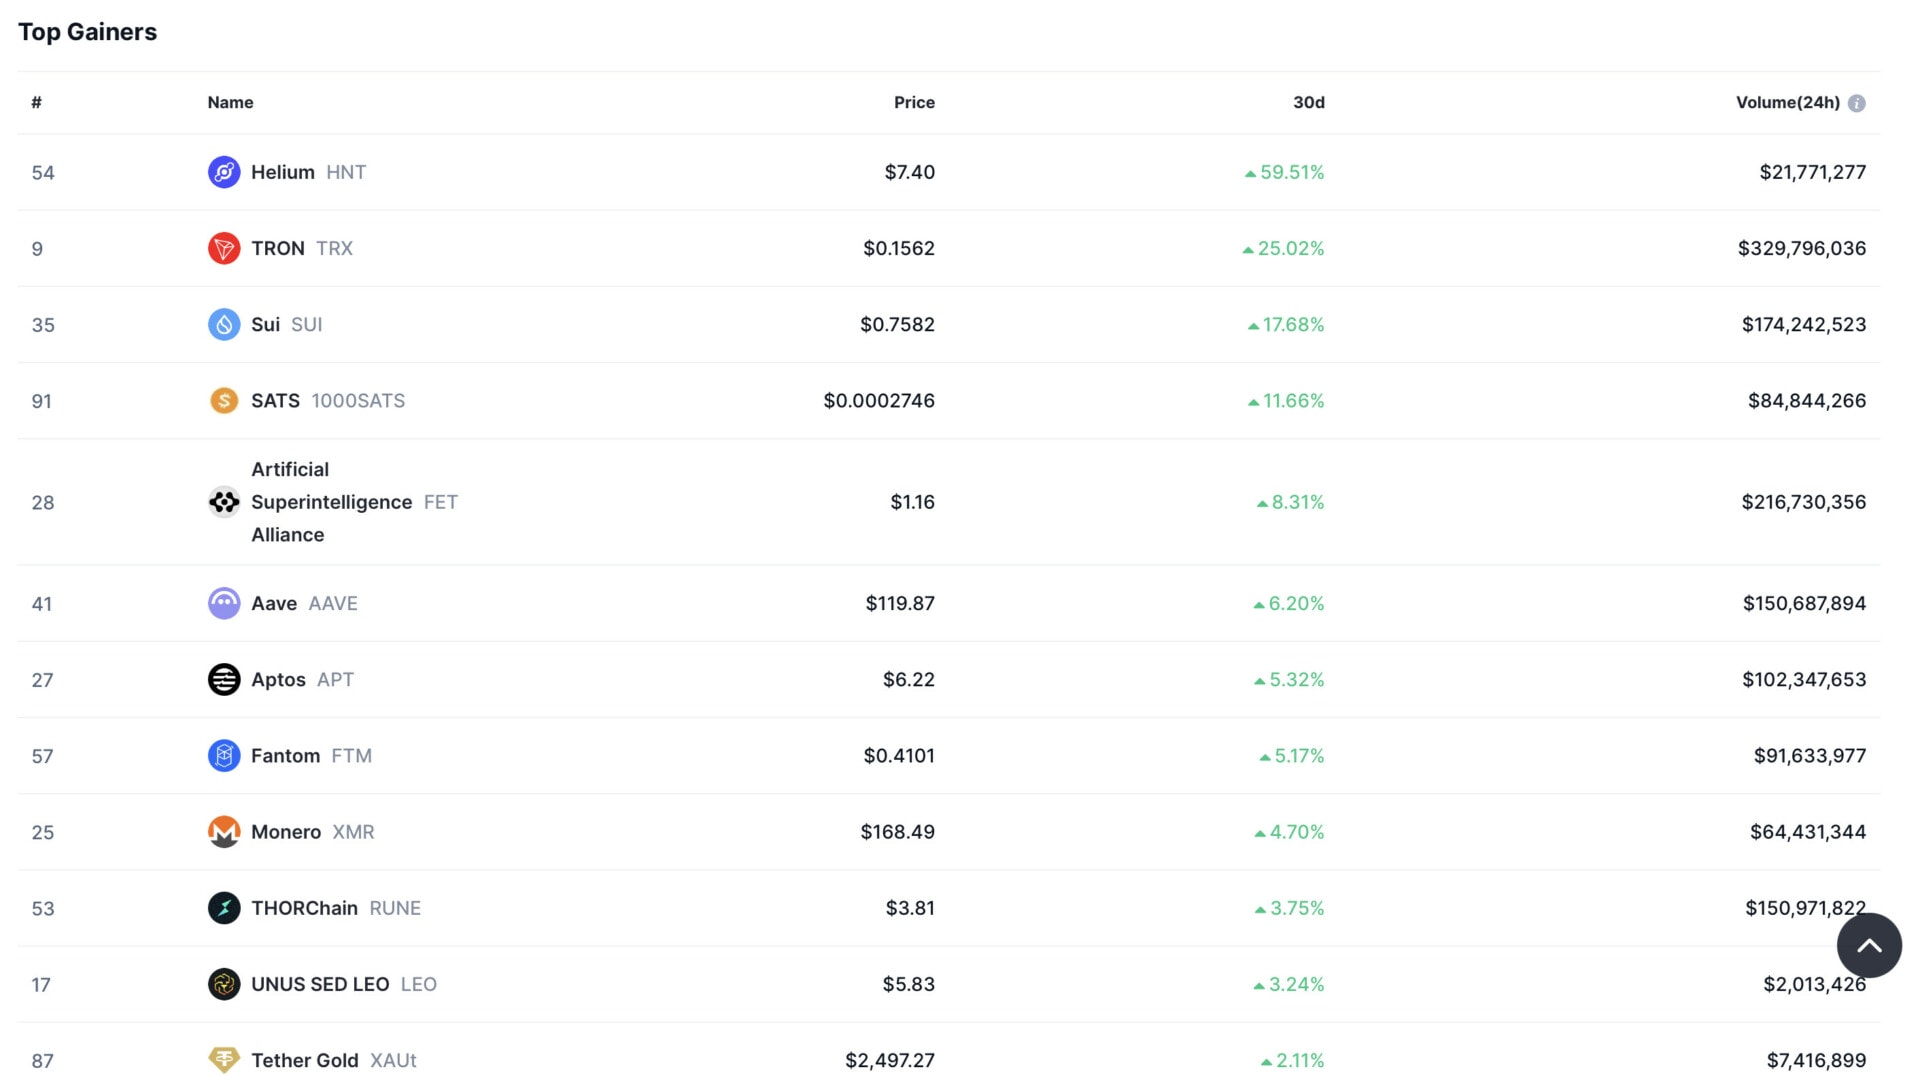The image size is (1920, 1076).
Task: Click the Sui blue droplet icon
Action: (x=223, y=324)
